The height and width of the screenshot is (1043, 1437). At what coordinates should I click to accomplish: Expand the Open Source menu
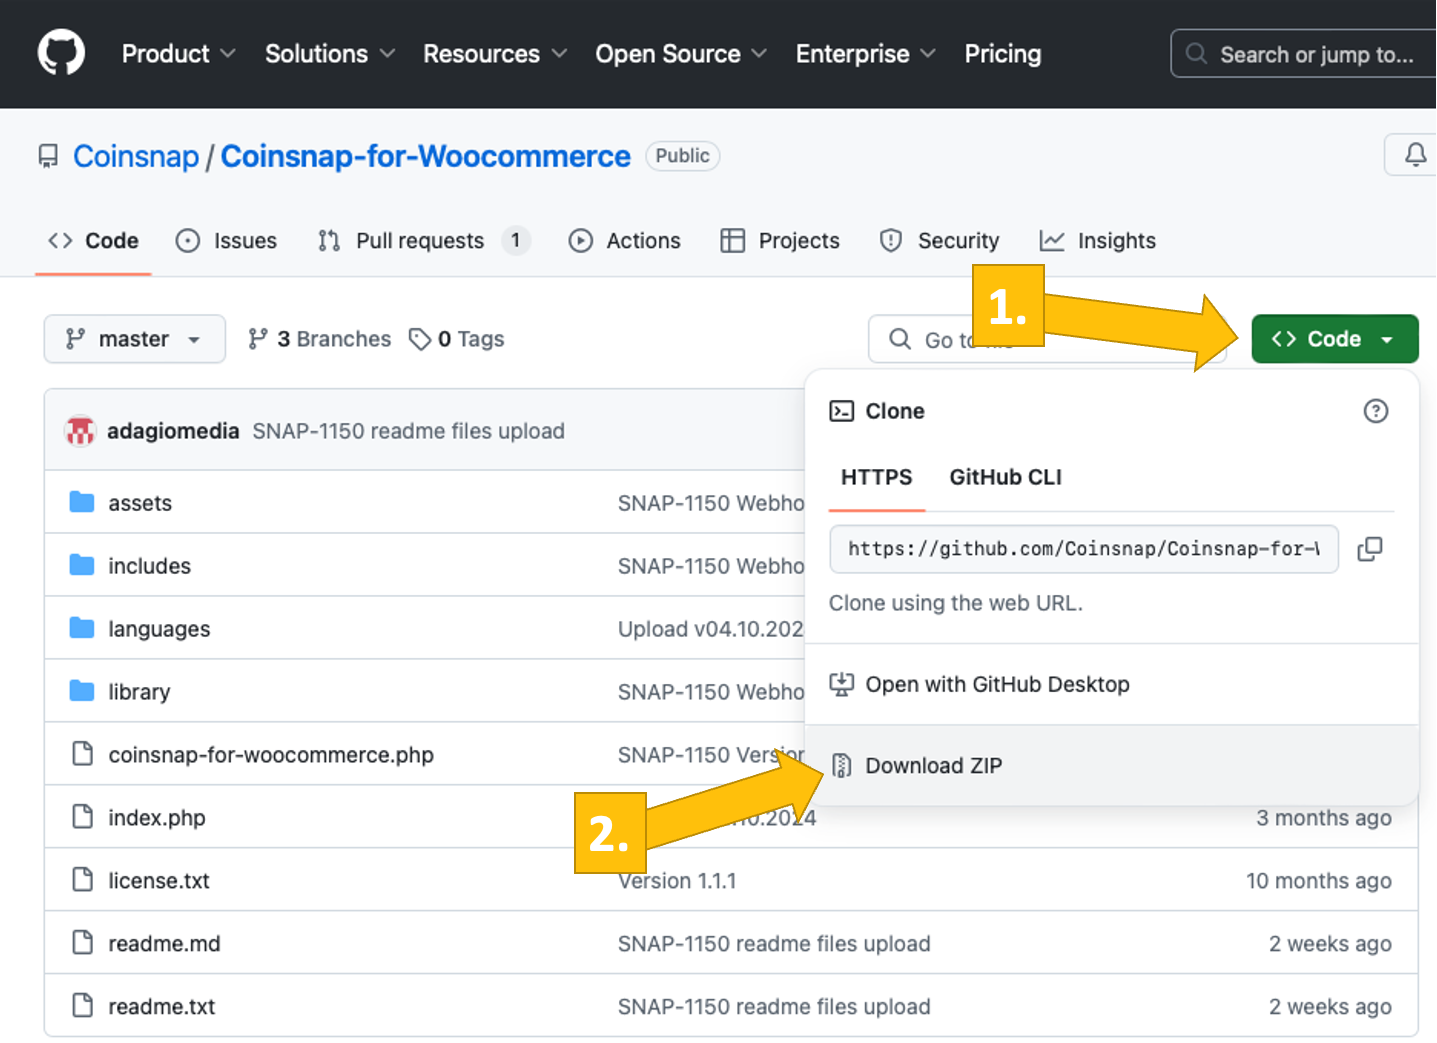pos(680,54)
